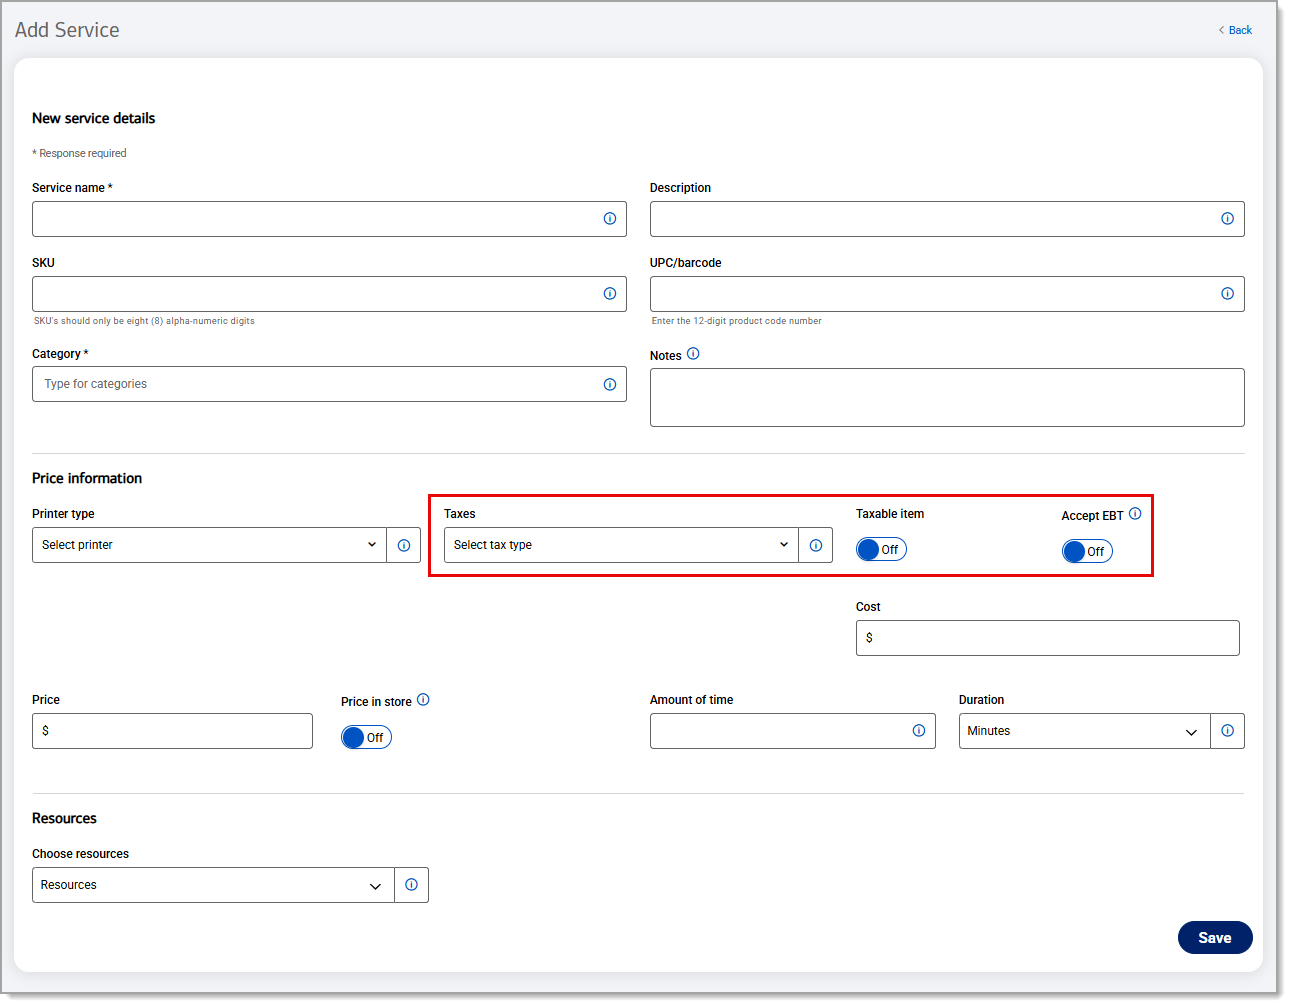
Task: Click into the Cost field
Action: click(1048, 638)
